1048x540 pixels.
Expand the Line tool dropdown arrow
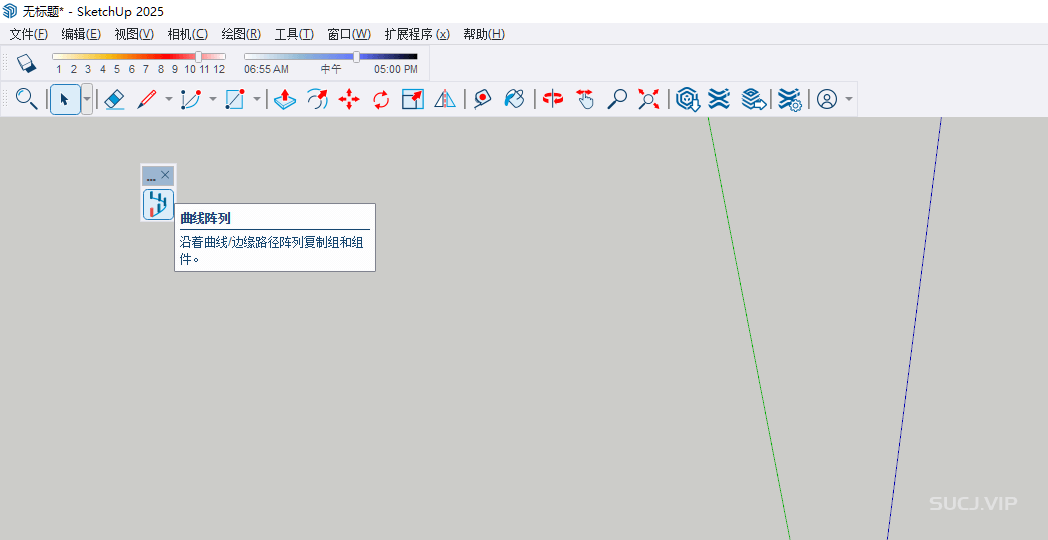pos(168,100)
